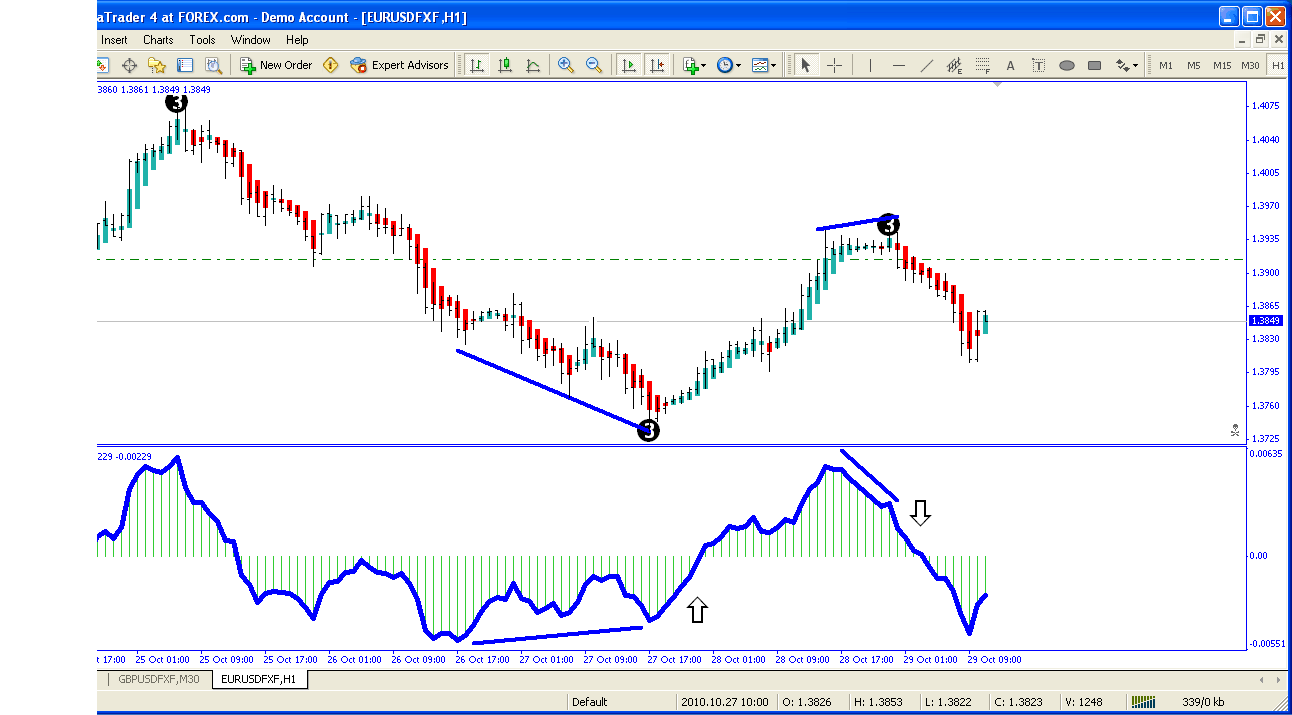The image size is (1292, 715).
Task: Pick the Fibonacci Retracement tool
Action: (x=981, y=64)
